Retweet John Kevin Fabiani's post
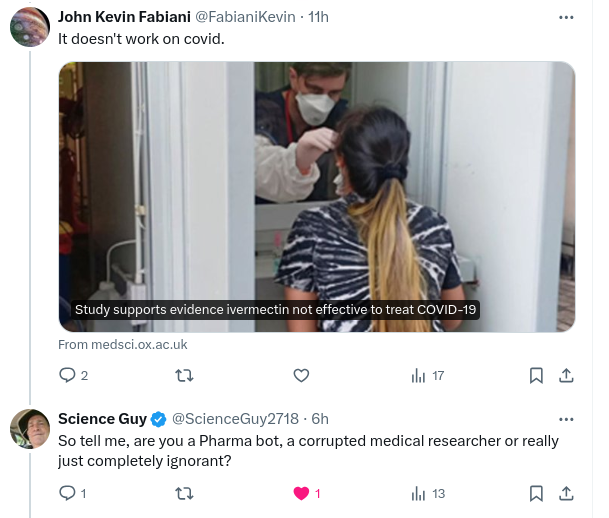 184,375
